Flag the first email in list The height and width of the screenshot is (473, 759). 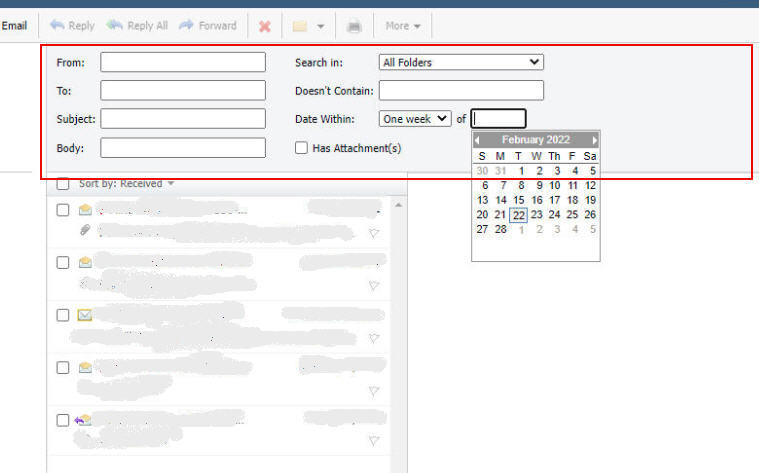(374, 233)
